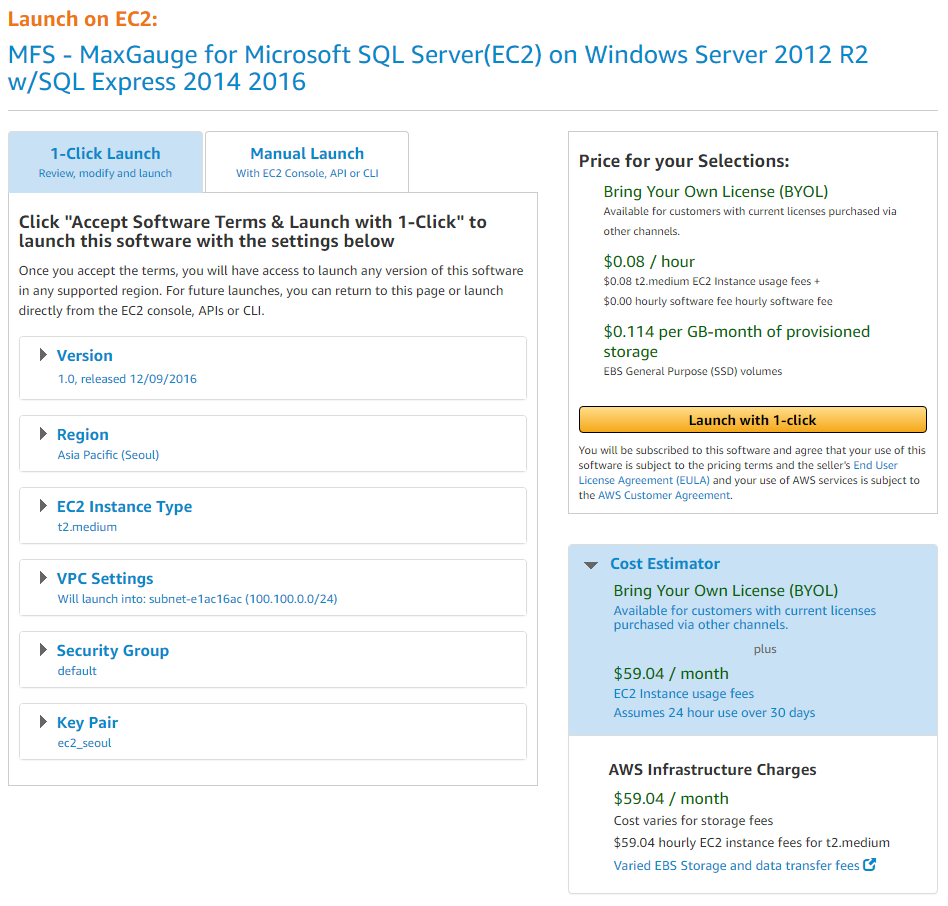Click '$59.04 / month' under AWS Infrastructure Charges
Screen dimensions: 948x906
[x=671, y=798]
